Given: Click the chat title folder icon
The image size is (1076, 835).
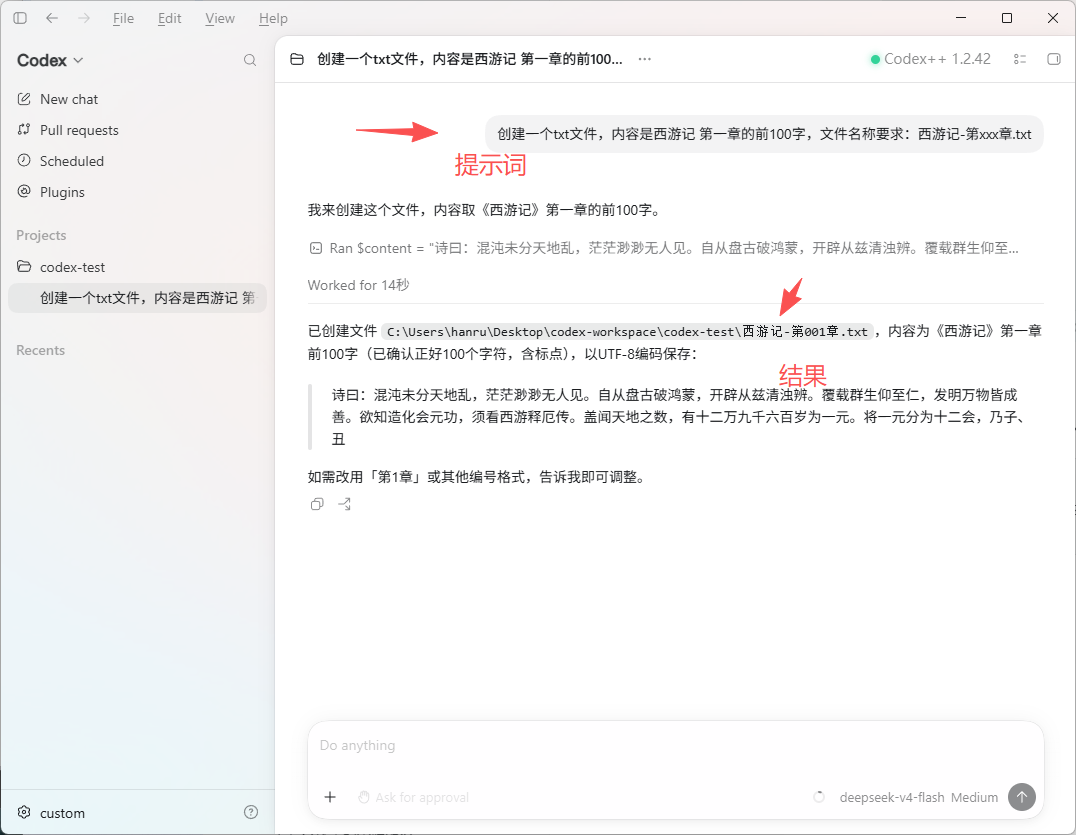Looking at the screenshot, I should [x=297, y=59].
